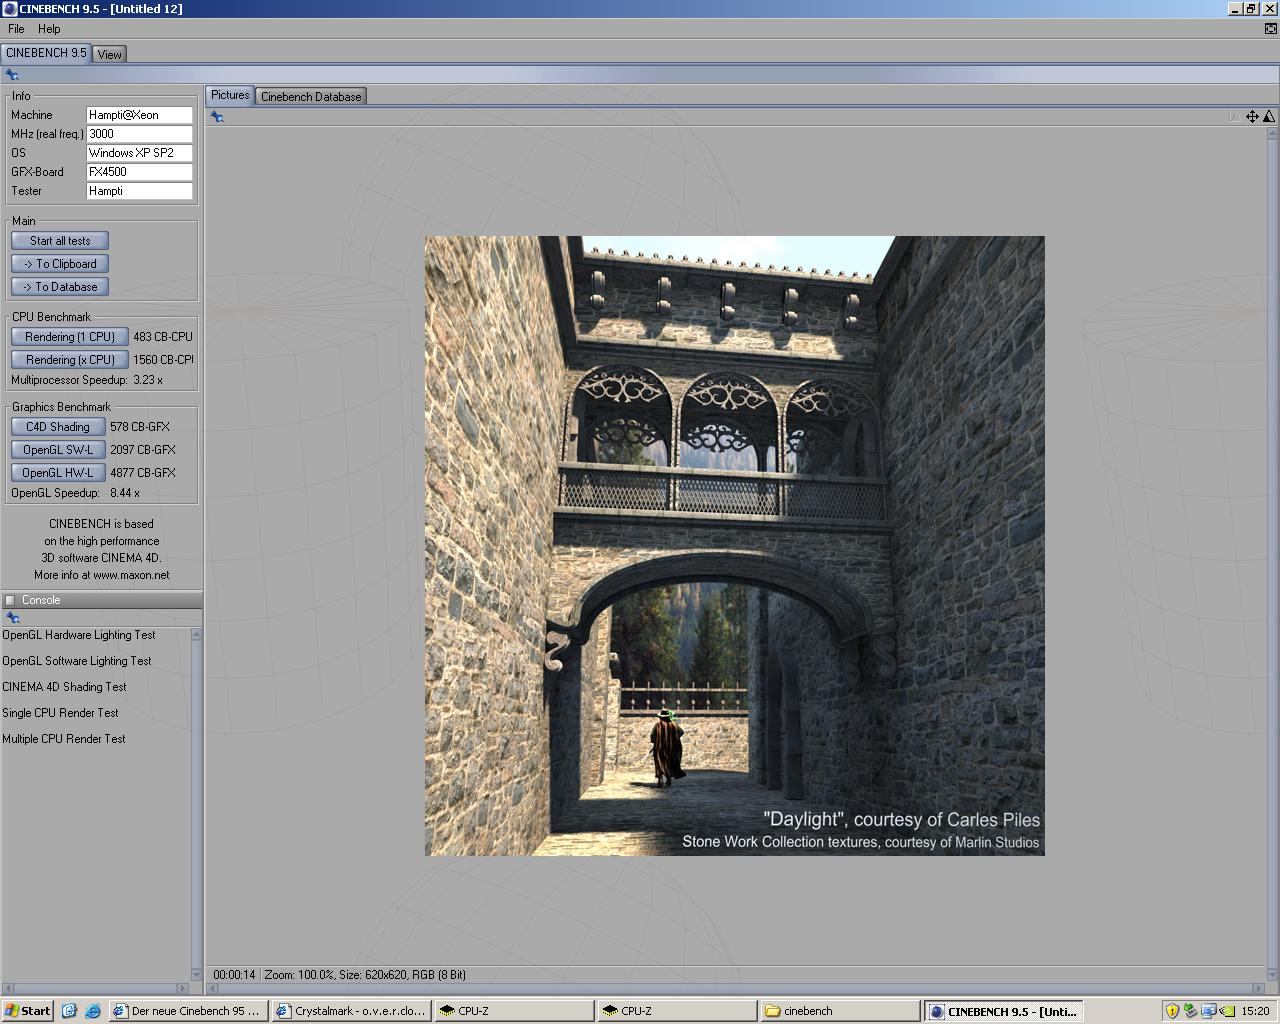This screenshot has height=1024, width=1280.
Task: Click the Console down scroll arrow
Action: click(196, 974)
